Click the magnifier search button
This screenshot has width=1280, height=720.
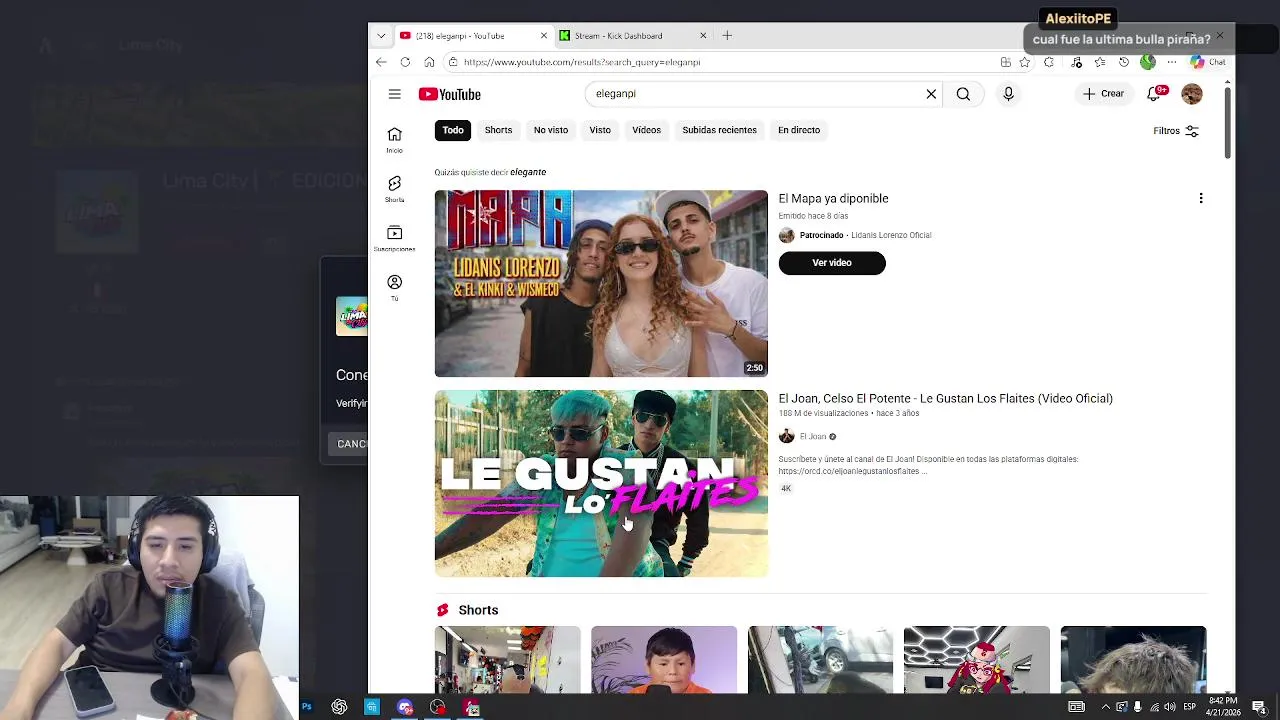tap(963, 94)
